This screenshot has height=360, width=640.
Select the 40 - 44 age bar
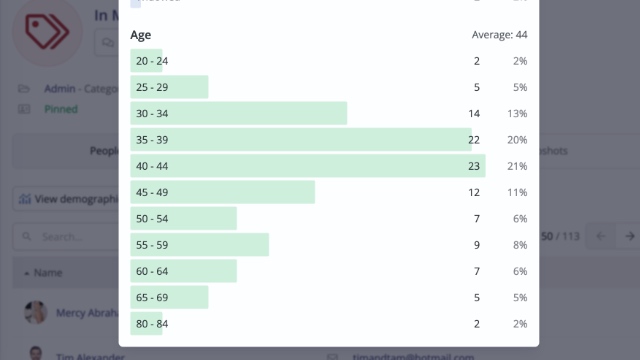tap(308, 166)
